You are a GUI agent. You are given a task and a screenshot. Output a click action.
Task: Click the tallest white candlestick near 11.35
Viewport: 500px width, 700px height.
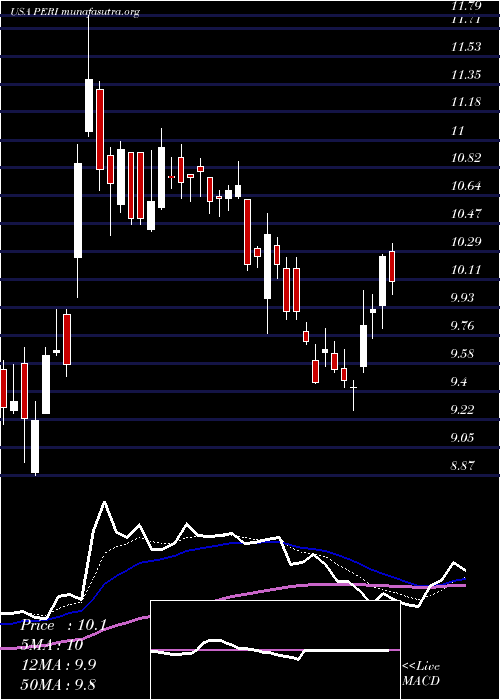pos(89,105)
